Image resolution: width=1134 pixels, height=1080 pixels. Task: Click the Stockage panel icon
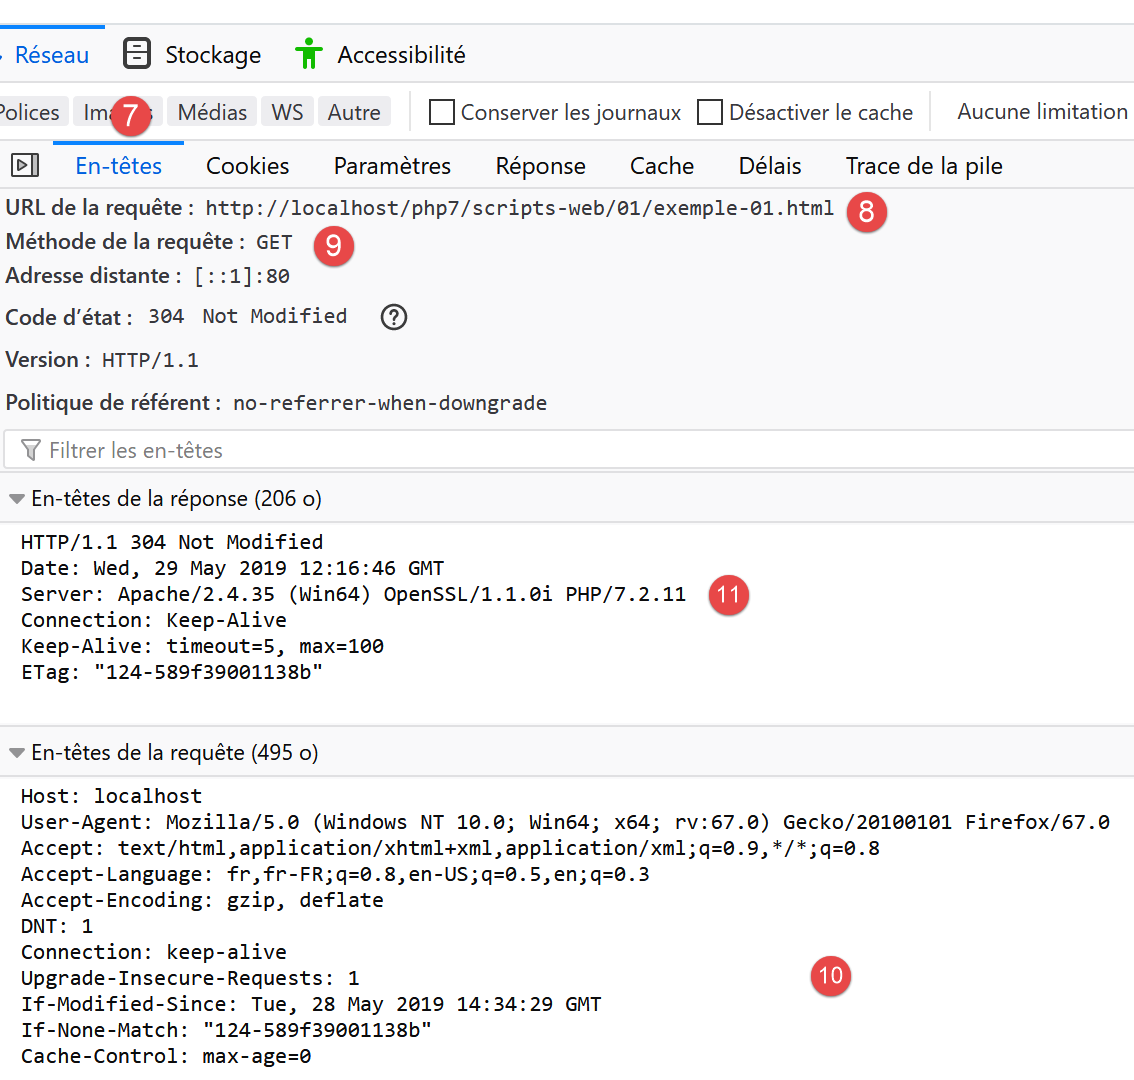point(137,54)
